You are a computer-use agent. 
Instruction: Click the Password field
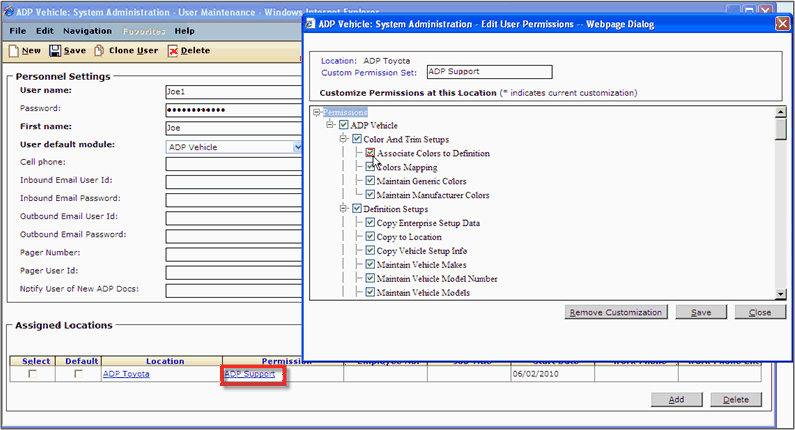pos(234,110)
